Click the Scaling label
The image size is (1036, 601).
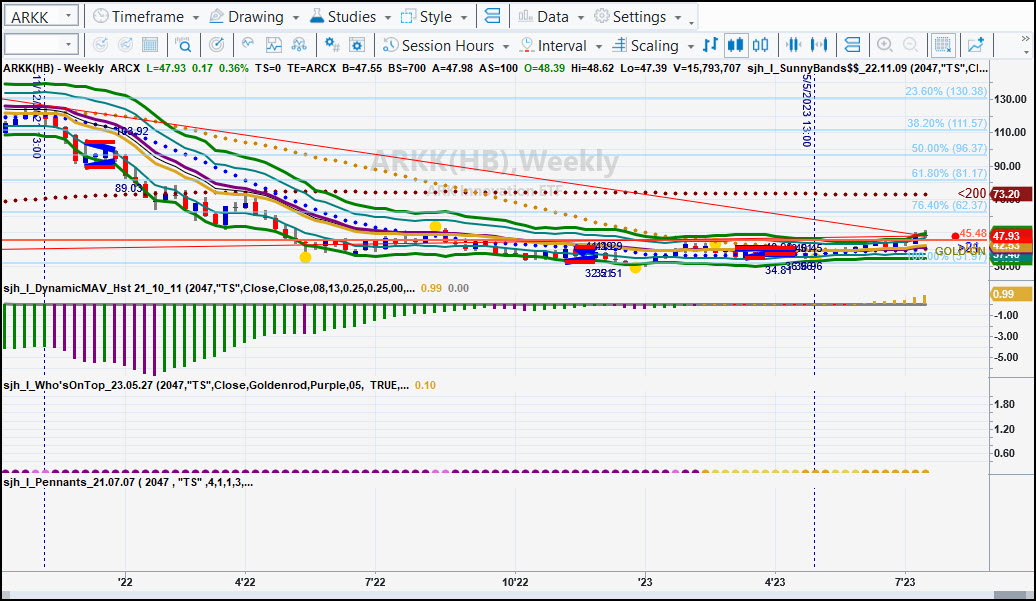tap(655, 46)
